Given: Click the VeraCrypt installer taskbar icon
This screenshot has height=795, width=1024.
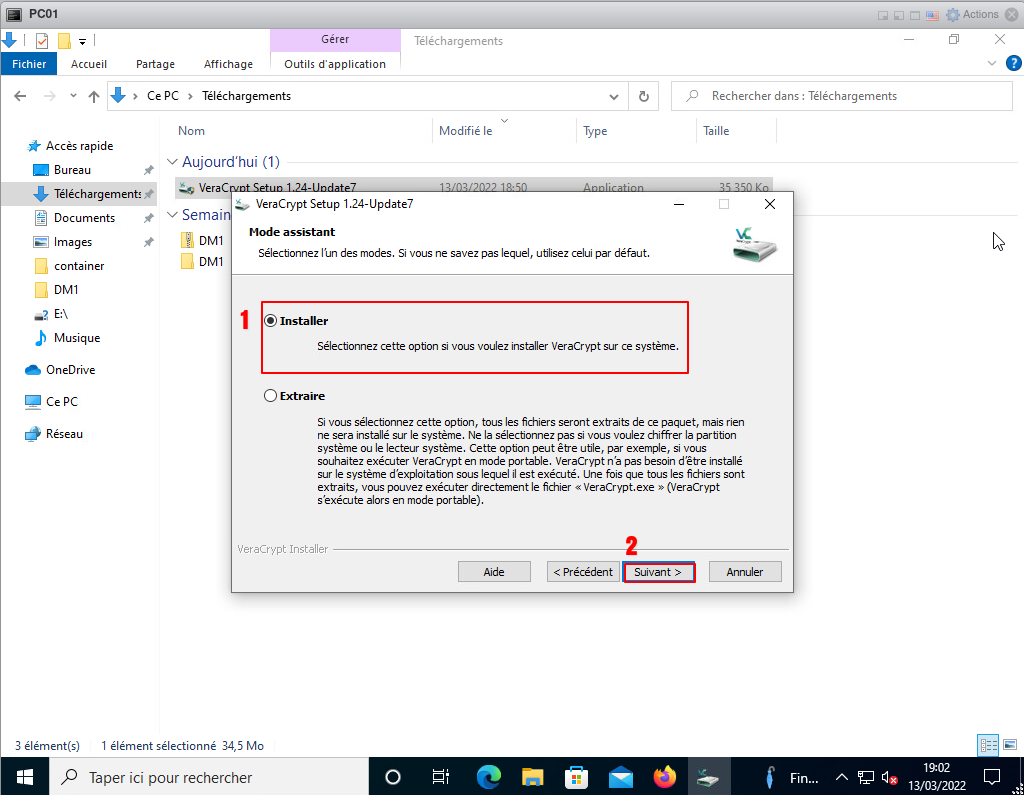Looking at the screenshot, I should [x=708, y=777].
